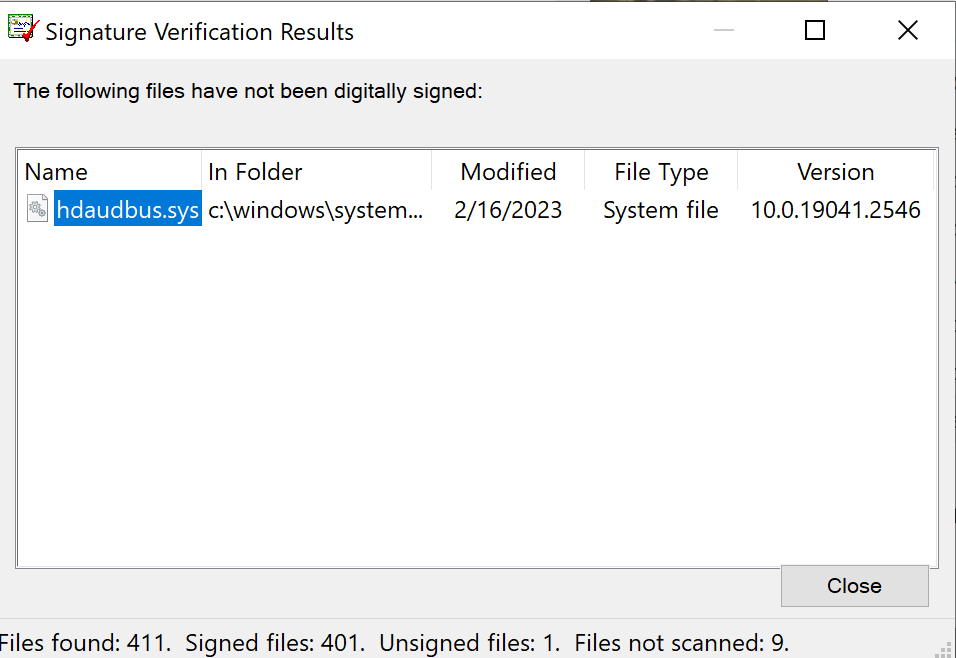The image size is (956, 658).
Task: Sort the list by the Name column
Action: pyautogui.click(x=110, y=172)
